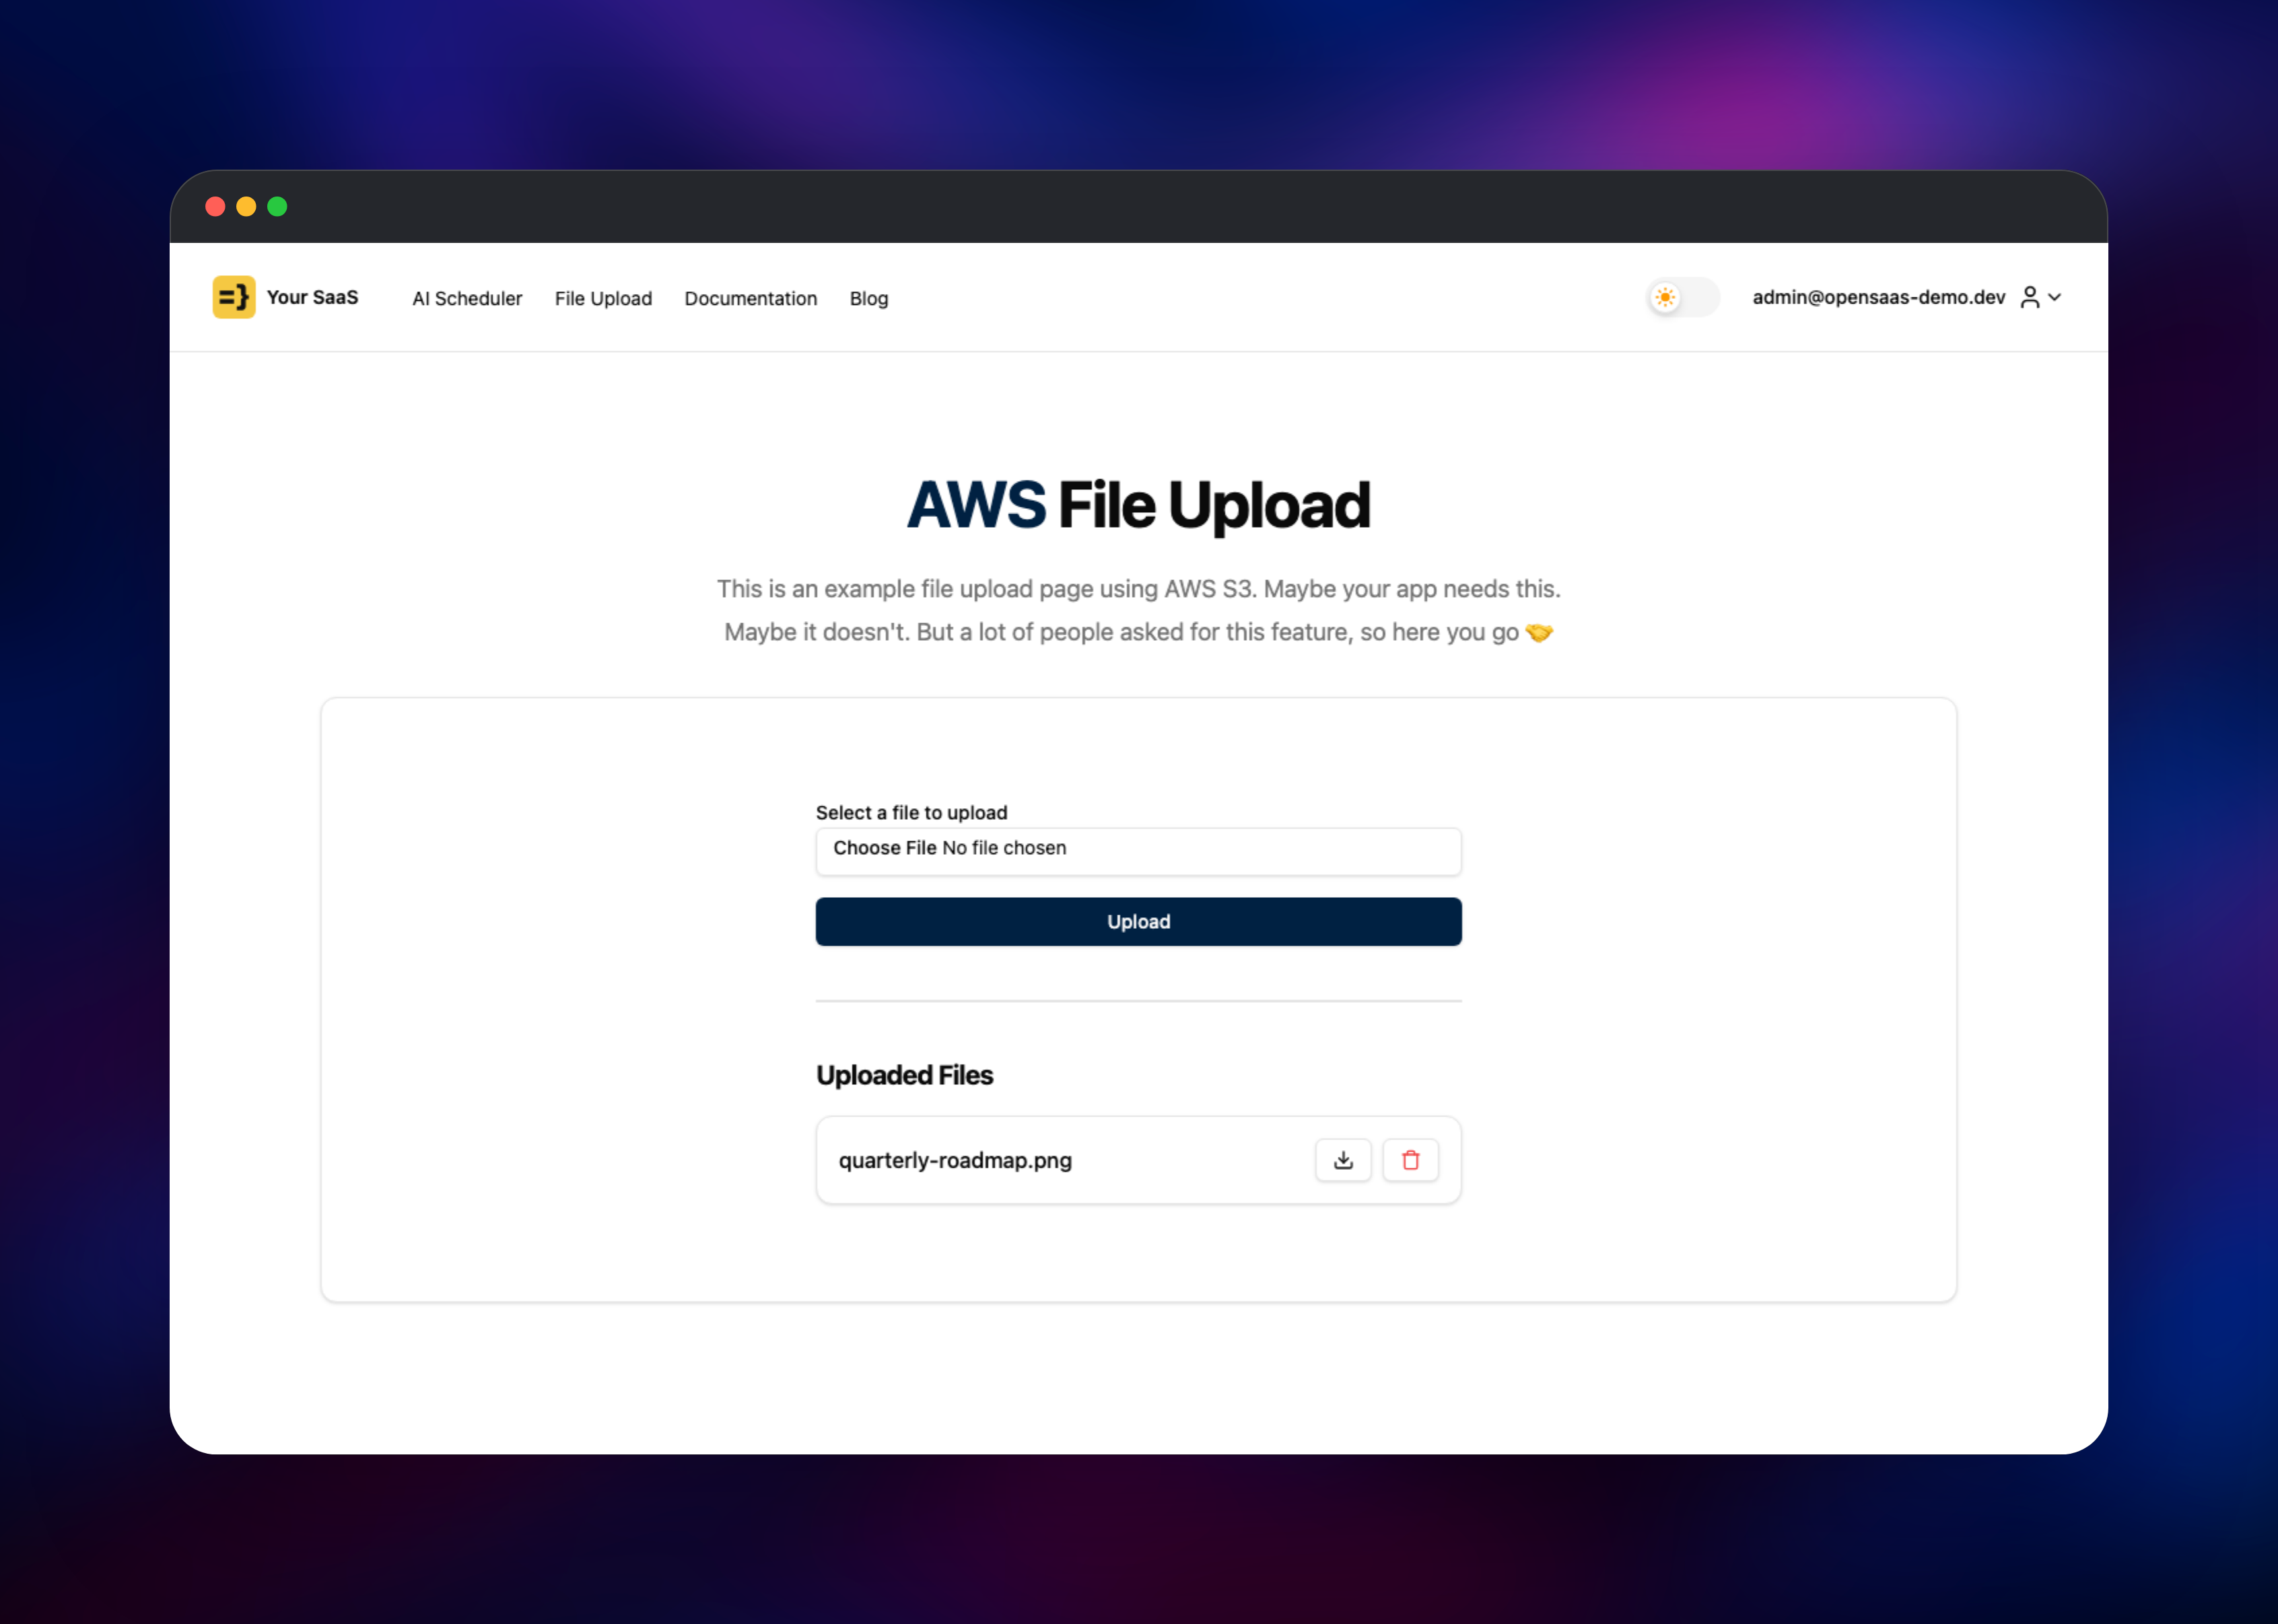Click the Your SaaS logo icon
Viewport: 2278px width, 1624px height.
click(x=234, y=297)
